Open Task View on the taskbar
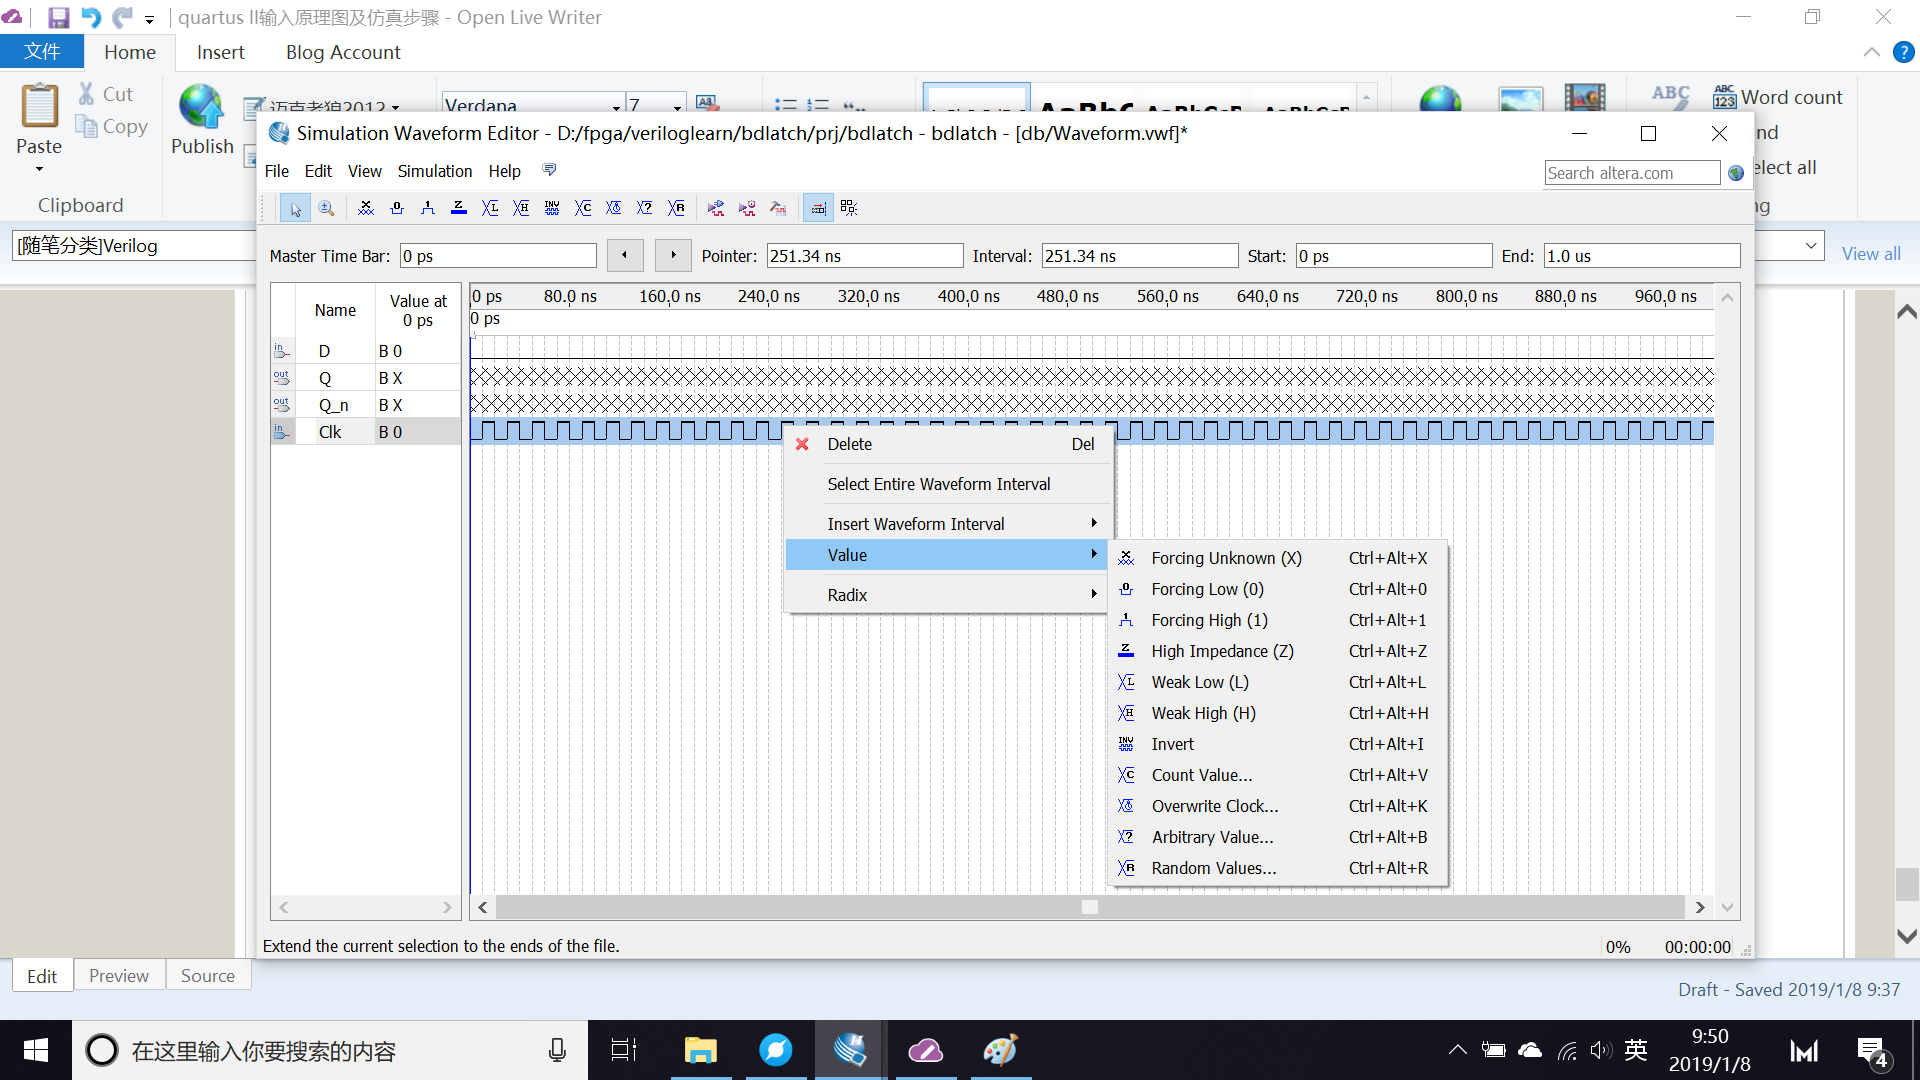Viewport: 1920px width, 1080px height. click(x=624, y=1050)
